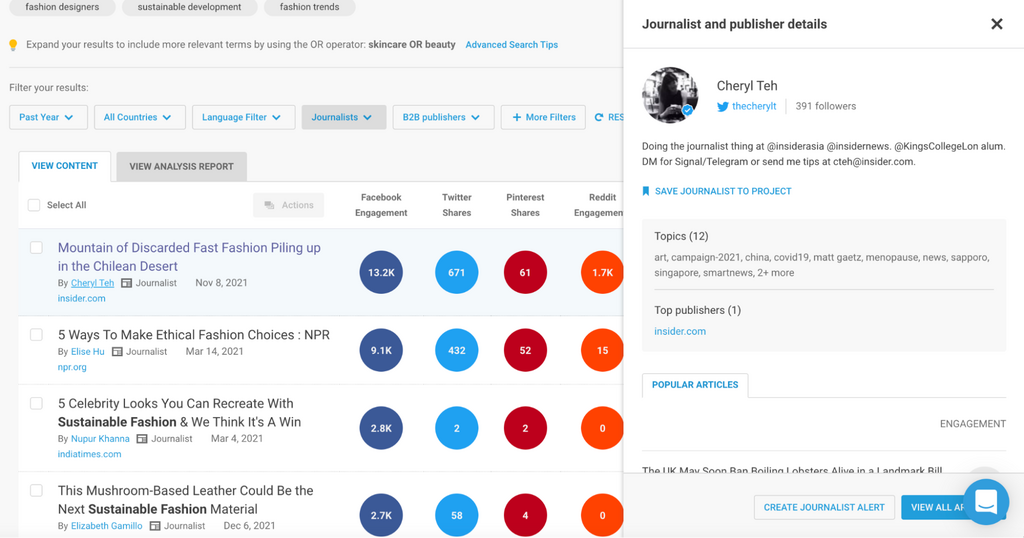Select the Popular Articles tab
The width and height of the screenshot is (1024, 538).
tap(695, 385)
